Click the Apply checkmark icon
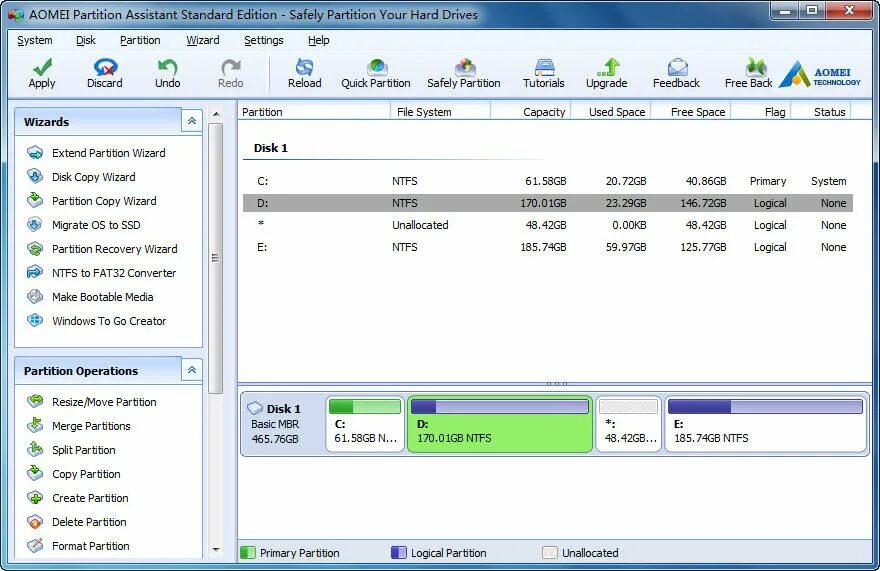 (x=42, y=67)
